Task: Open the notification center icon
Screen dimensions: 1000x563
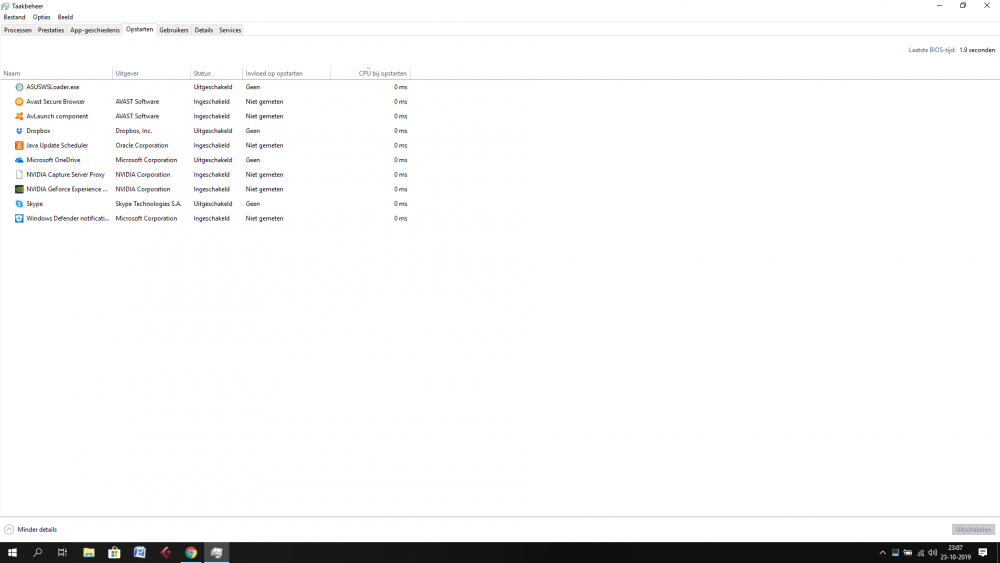Action: tap(983, 553)
